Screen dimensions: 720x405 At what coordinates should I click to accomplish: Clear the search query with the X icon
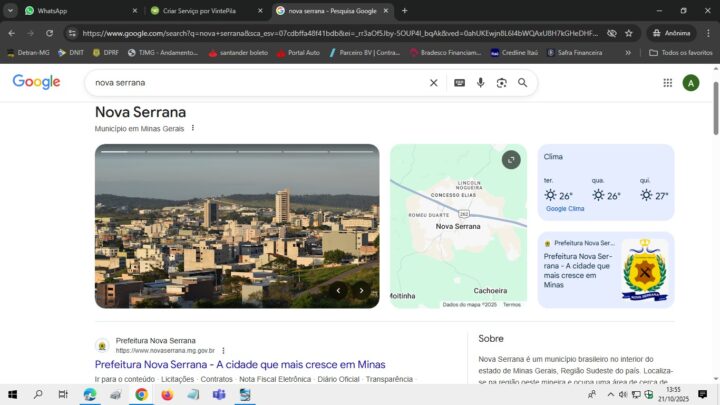[433, 83]
